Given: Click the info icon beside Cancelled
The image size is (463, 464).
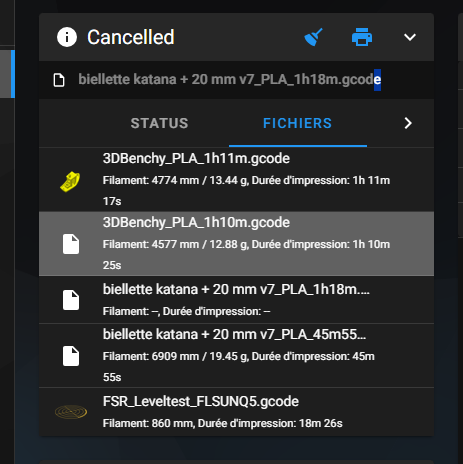Looking at the screenshot, I should 67,37.
